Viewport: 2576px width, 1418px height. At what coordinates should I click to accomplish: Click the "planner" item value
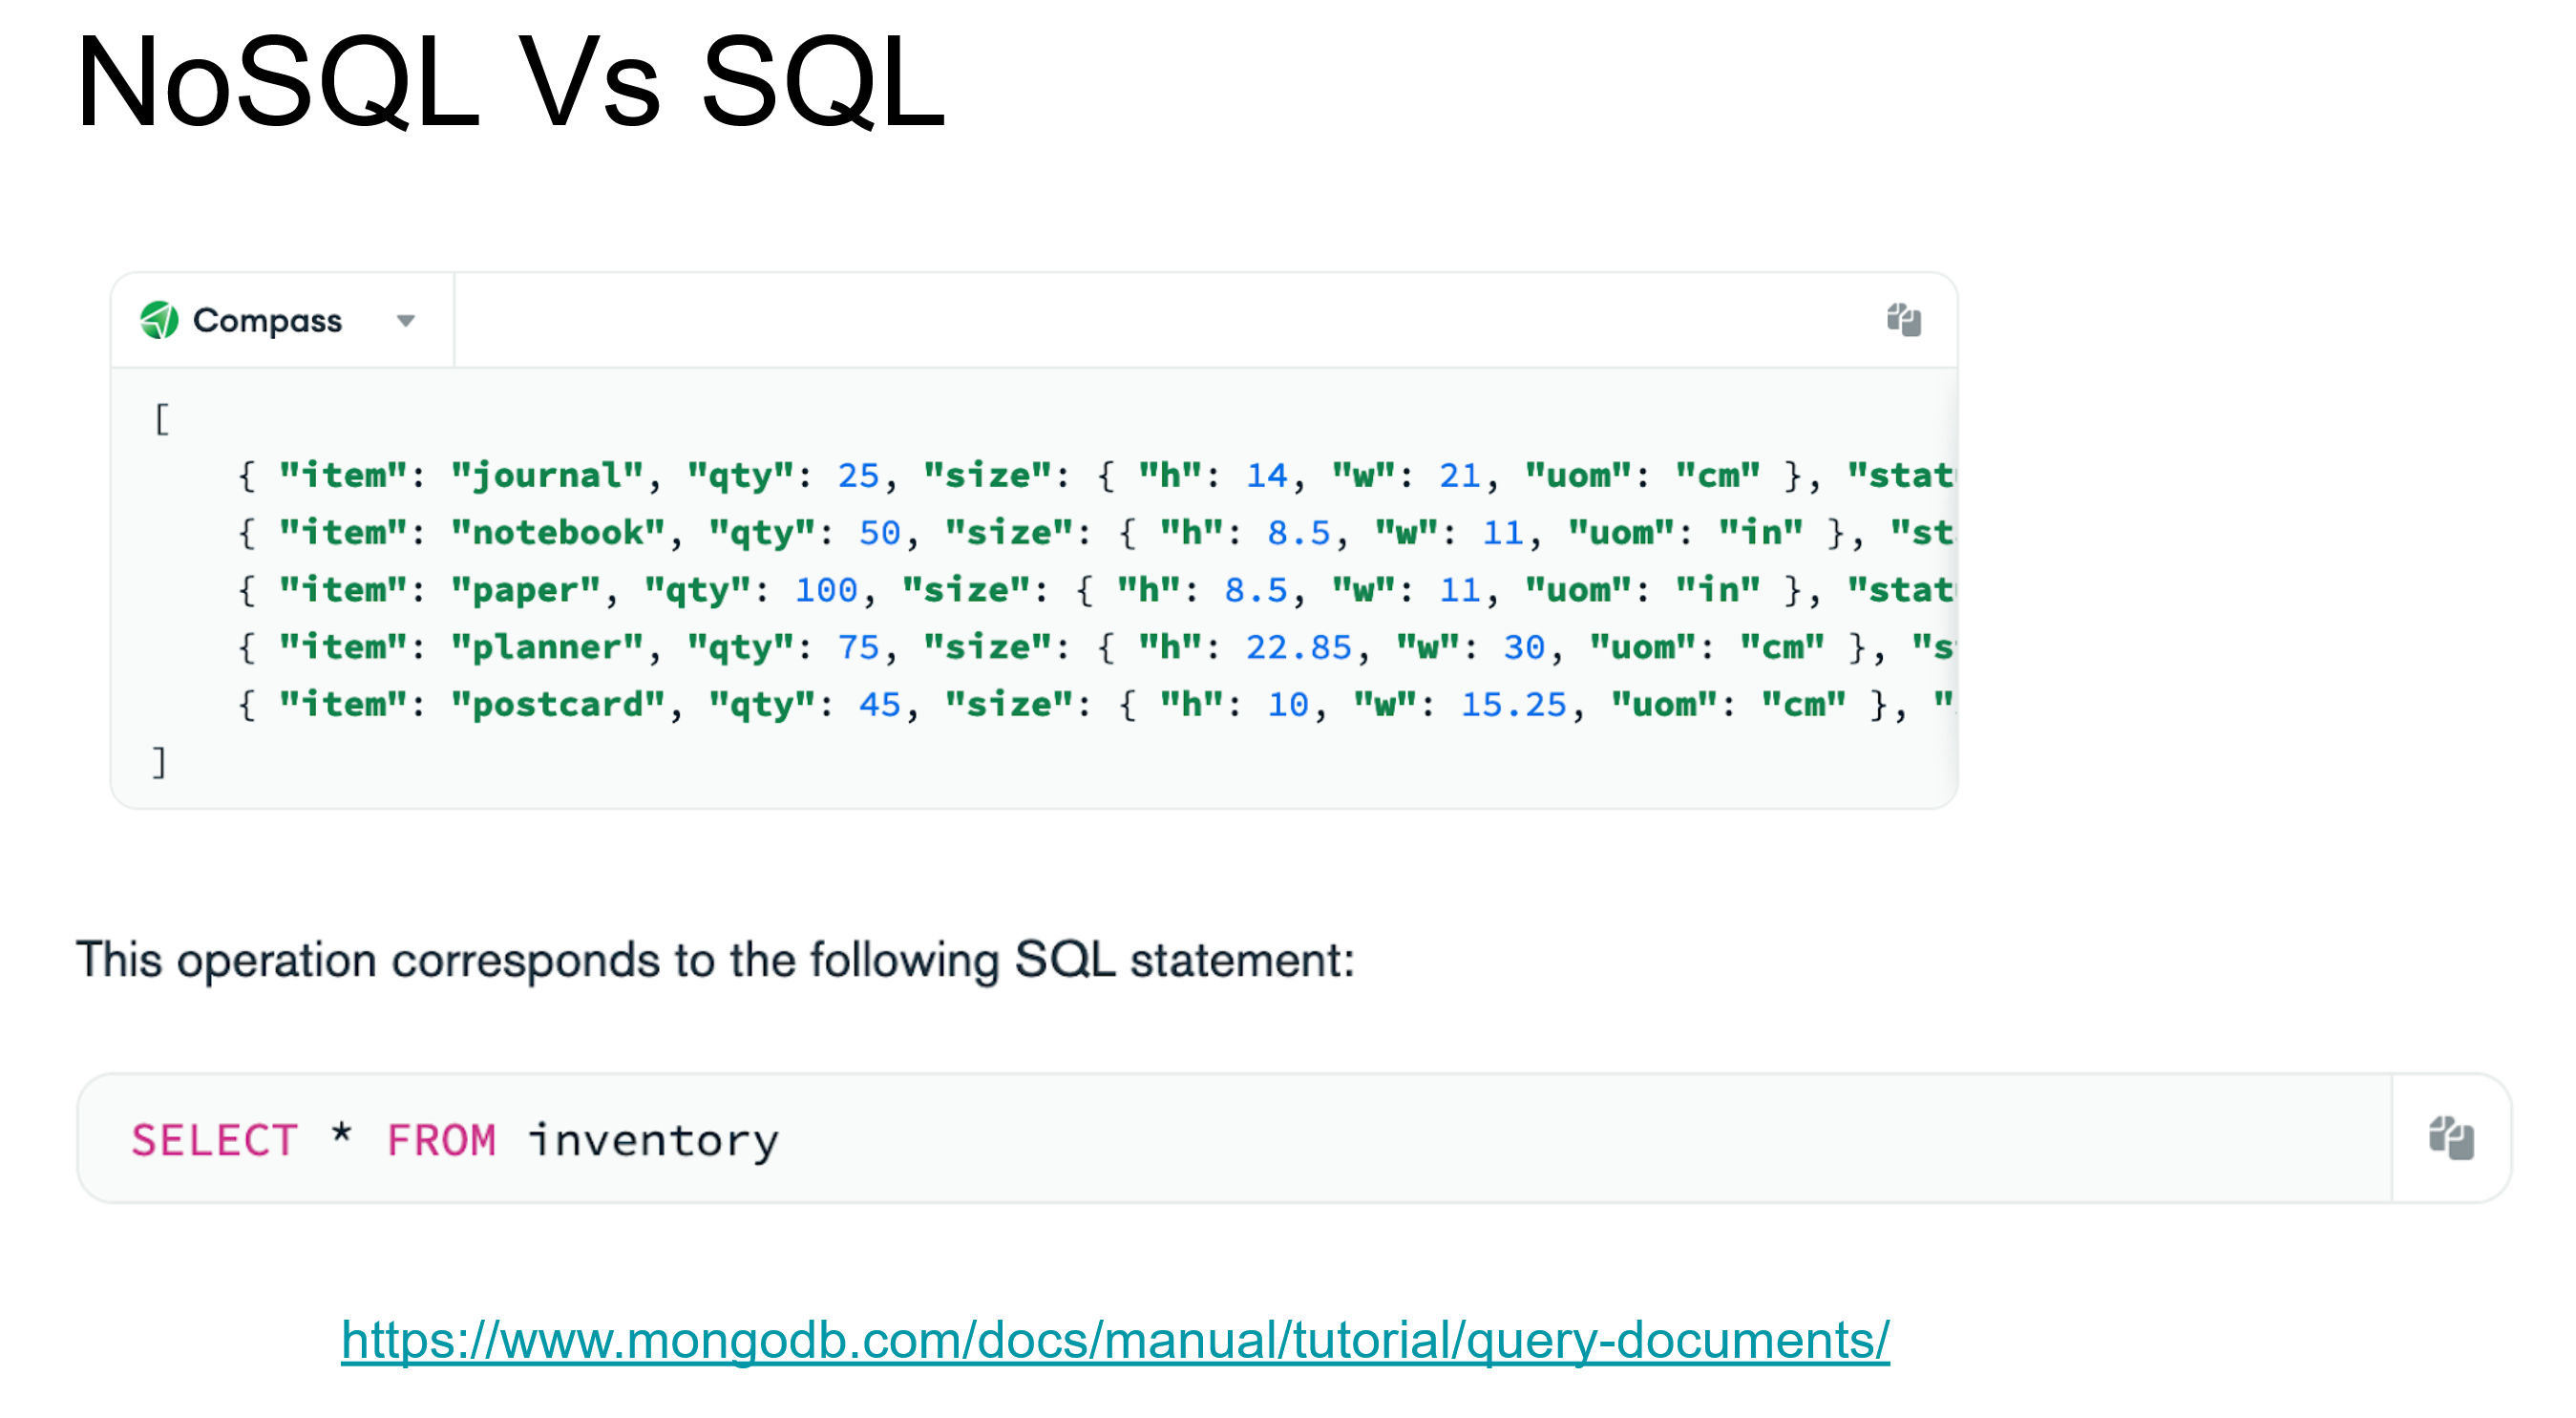click(x=547, y=647)
